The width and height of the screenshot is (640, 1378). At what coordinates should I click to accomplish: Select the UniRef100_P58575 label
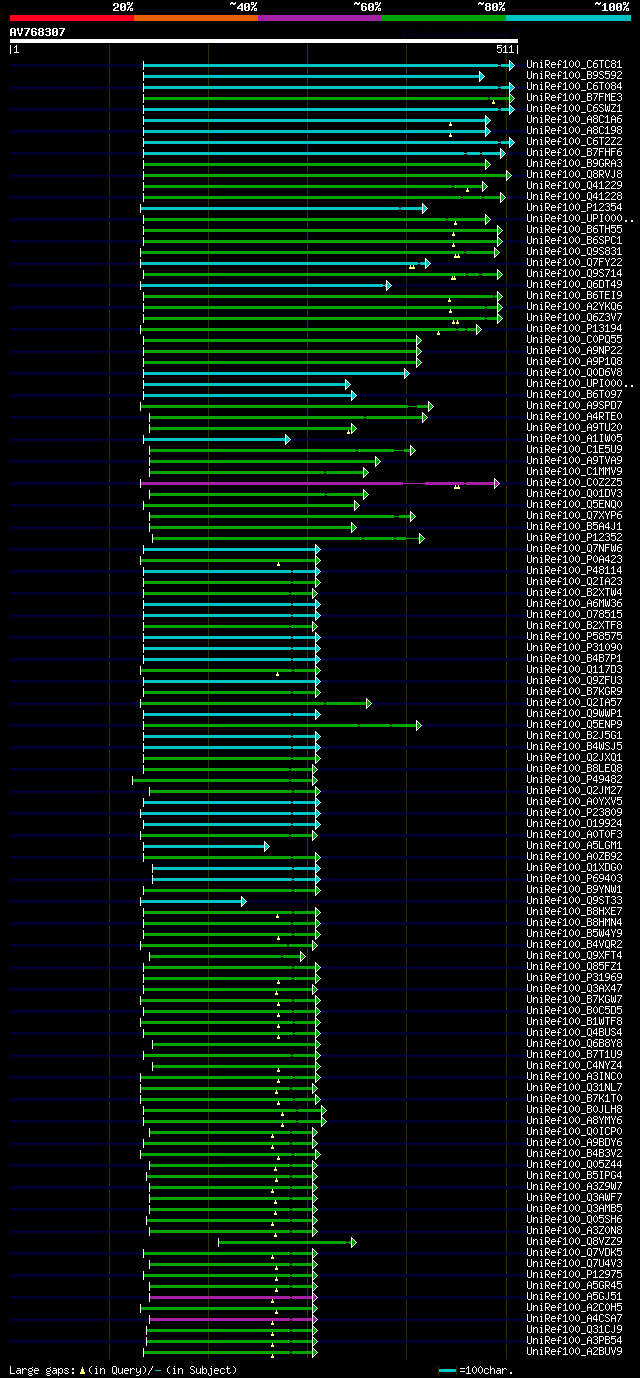(x=574, y=637)
